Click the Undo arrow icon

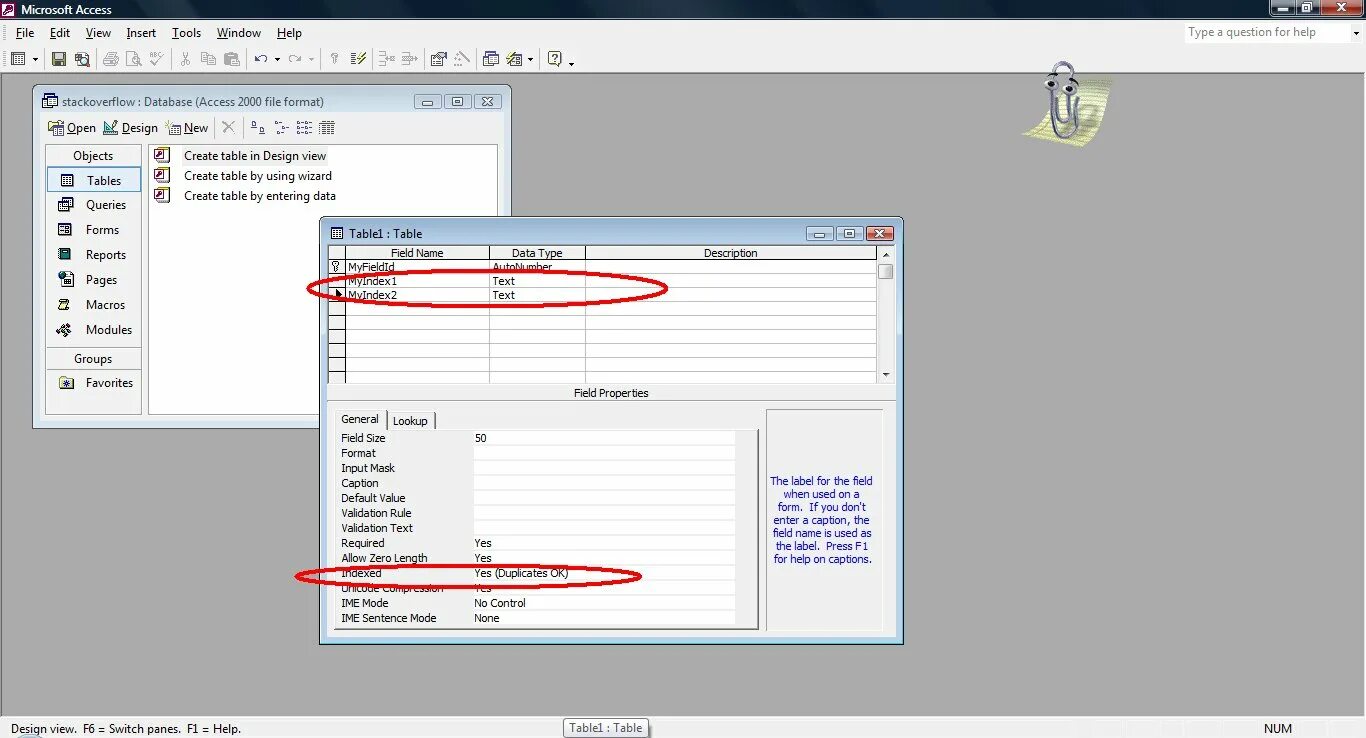click(x=260, y=59)
